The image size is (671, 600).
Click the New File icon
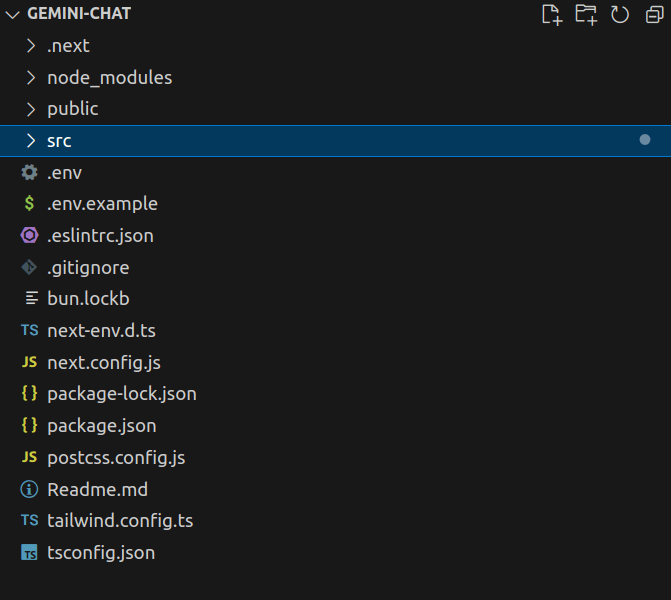[552, 15]
